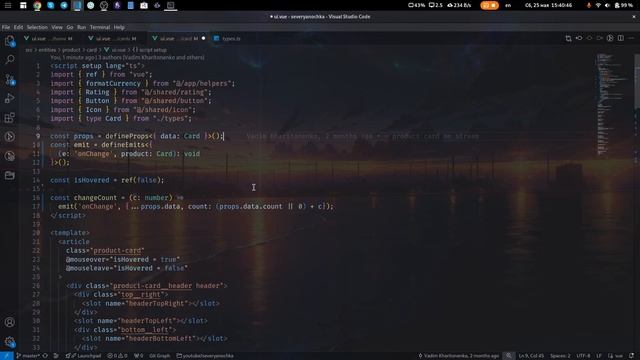640x360 pixels.
Task: Click the microphone indicator in system tray
Action: [x=589, y=5]
